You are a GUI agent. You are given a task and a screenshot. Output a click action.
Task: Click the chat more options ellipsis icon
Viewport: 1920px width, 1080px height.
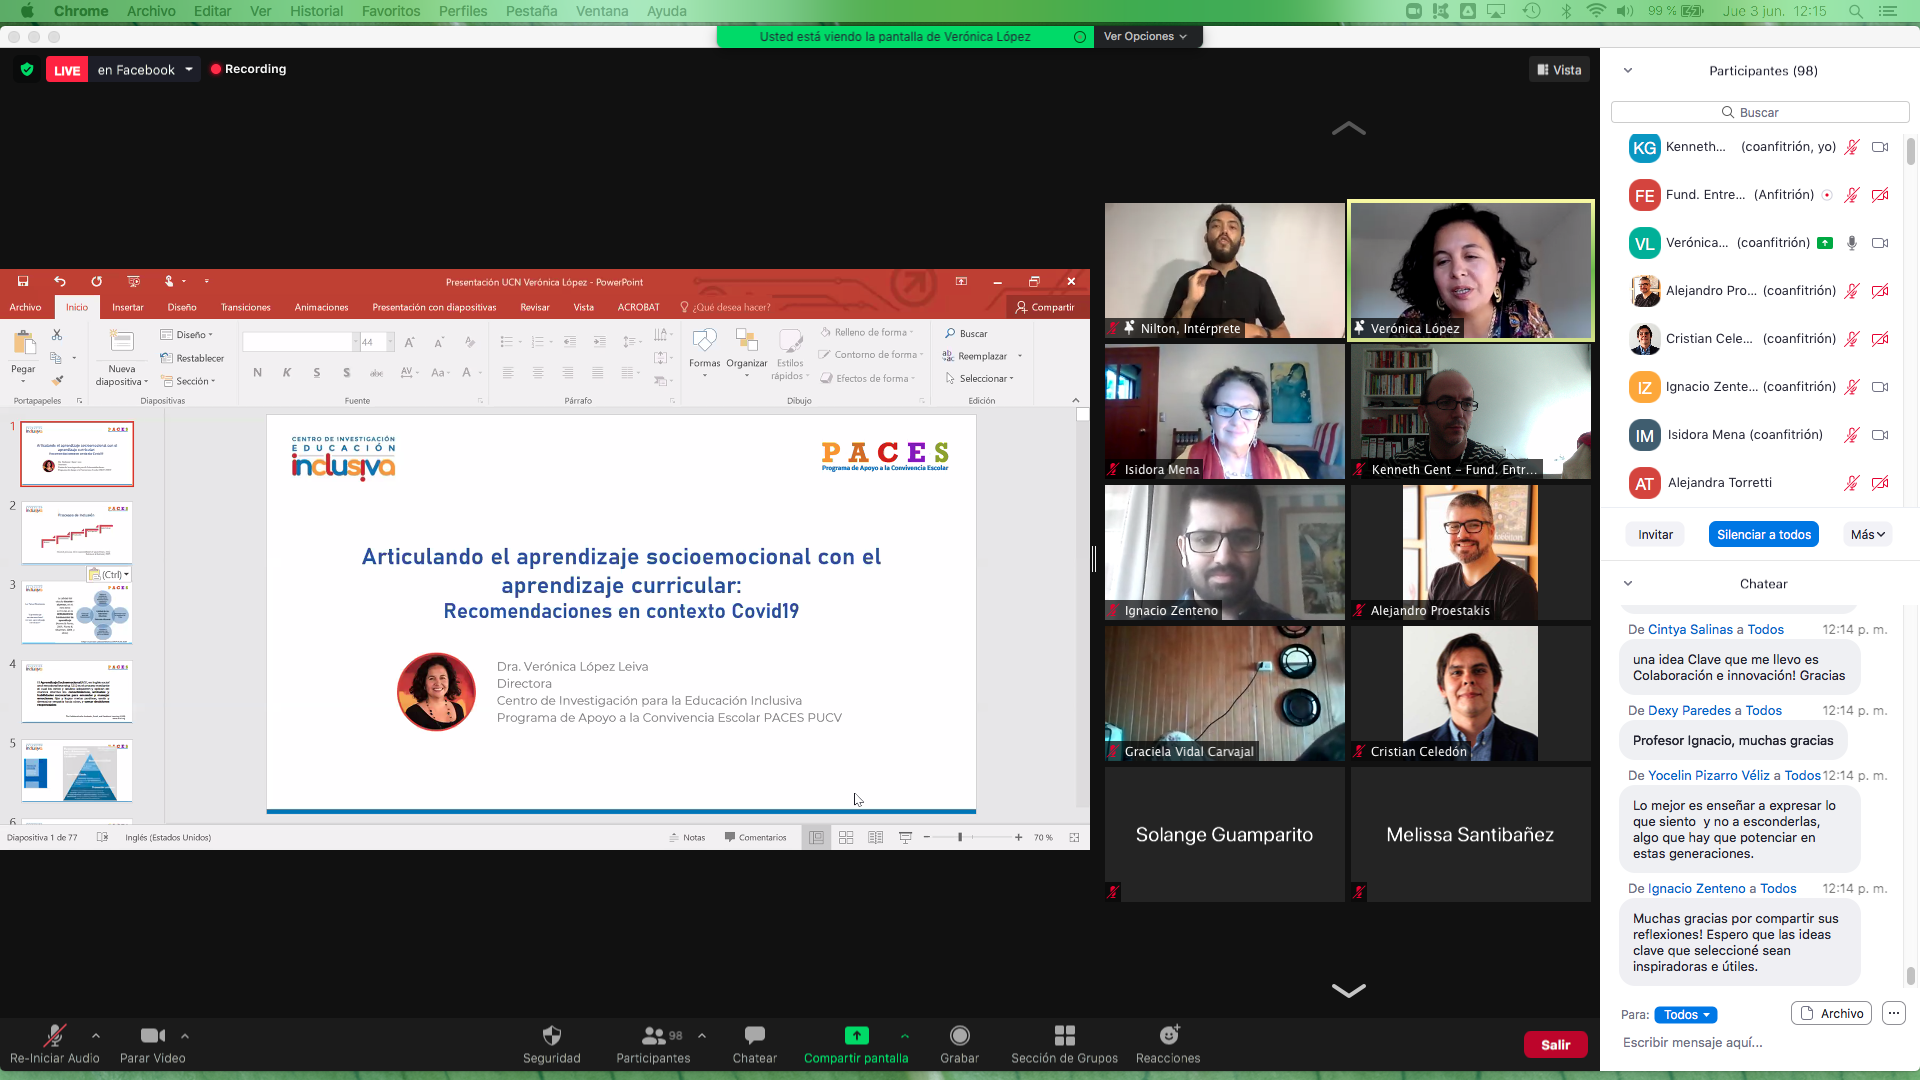pyautogui.click(x=1893, y=1014)
